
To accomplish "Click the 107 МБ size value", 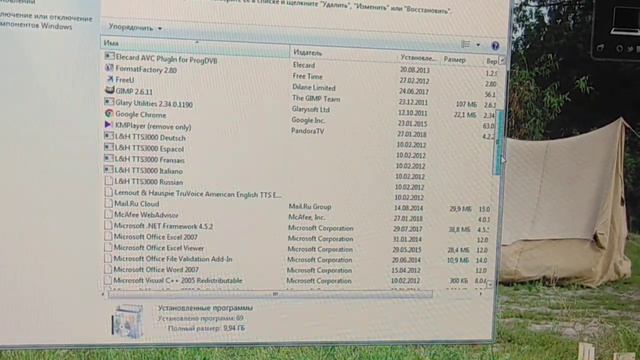I will pyautogui.click(x=466, y=104).
